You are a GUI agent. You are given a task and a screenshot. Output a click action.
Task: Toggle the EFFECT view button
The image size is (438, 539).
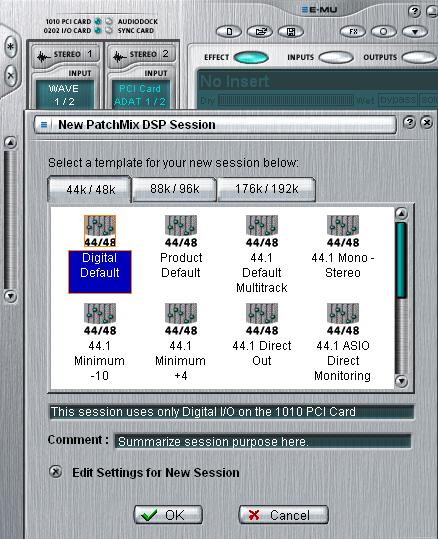click(x=251, y=57)
